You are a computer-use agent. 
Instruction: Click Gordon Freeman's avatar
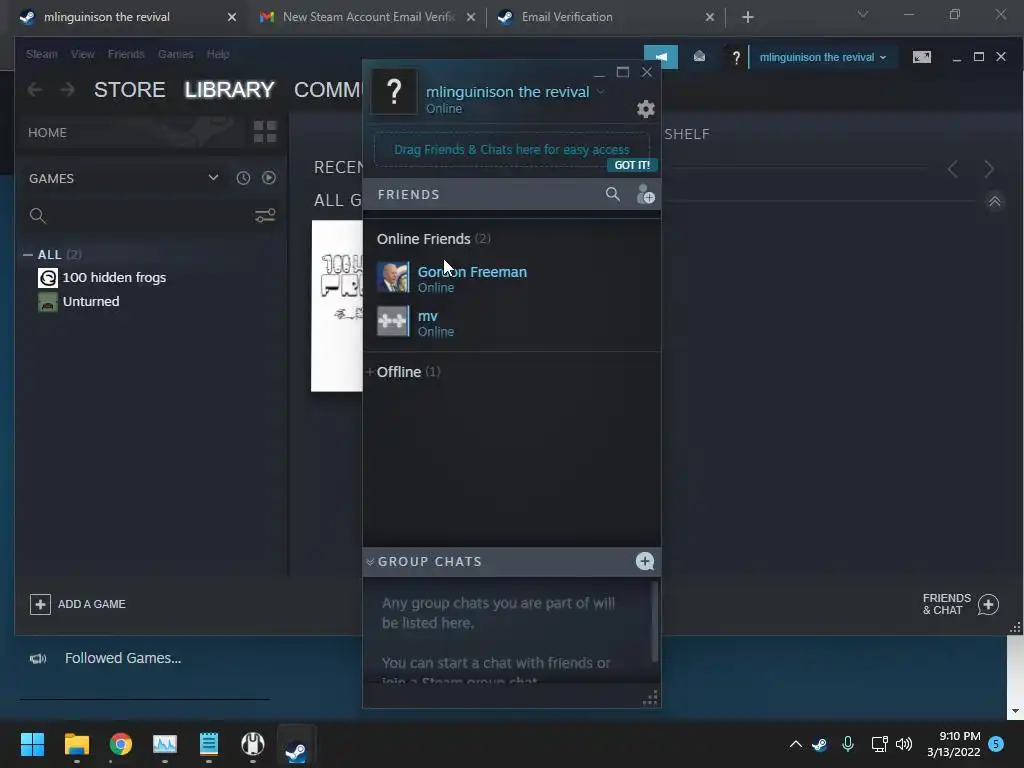pos(392,278)
